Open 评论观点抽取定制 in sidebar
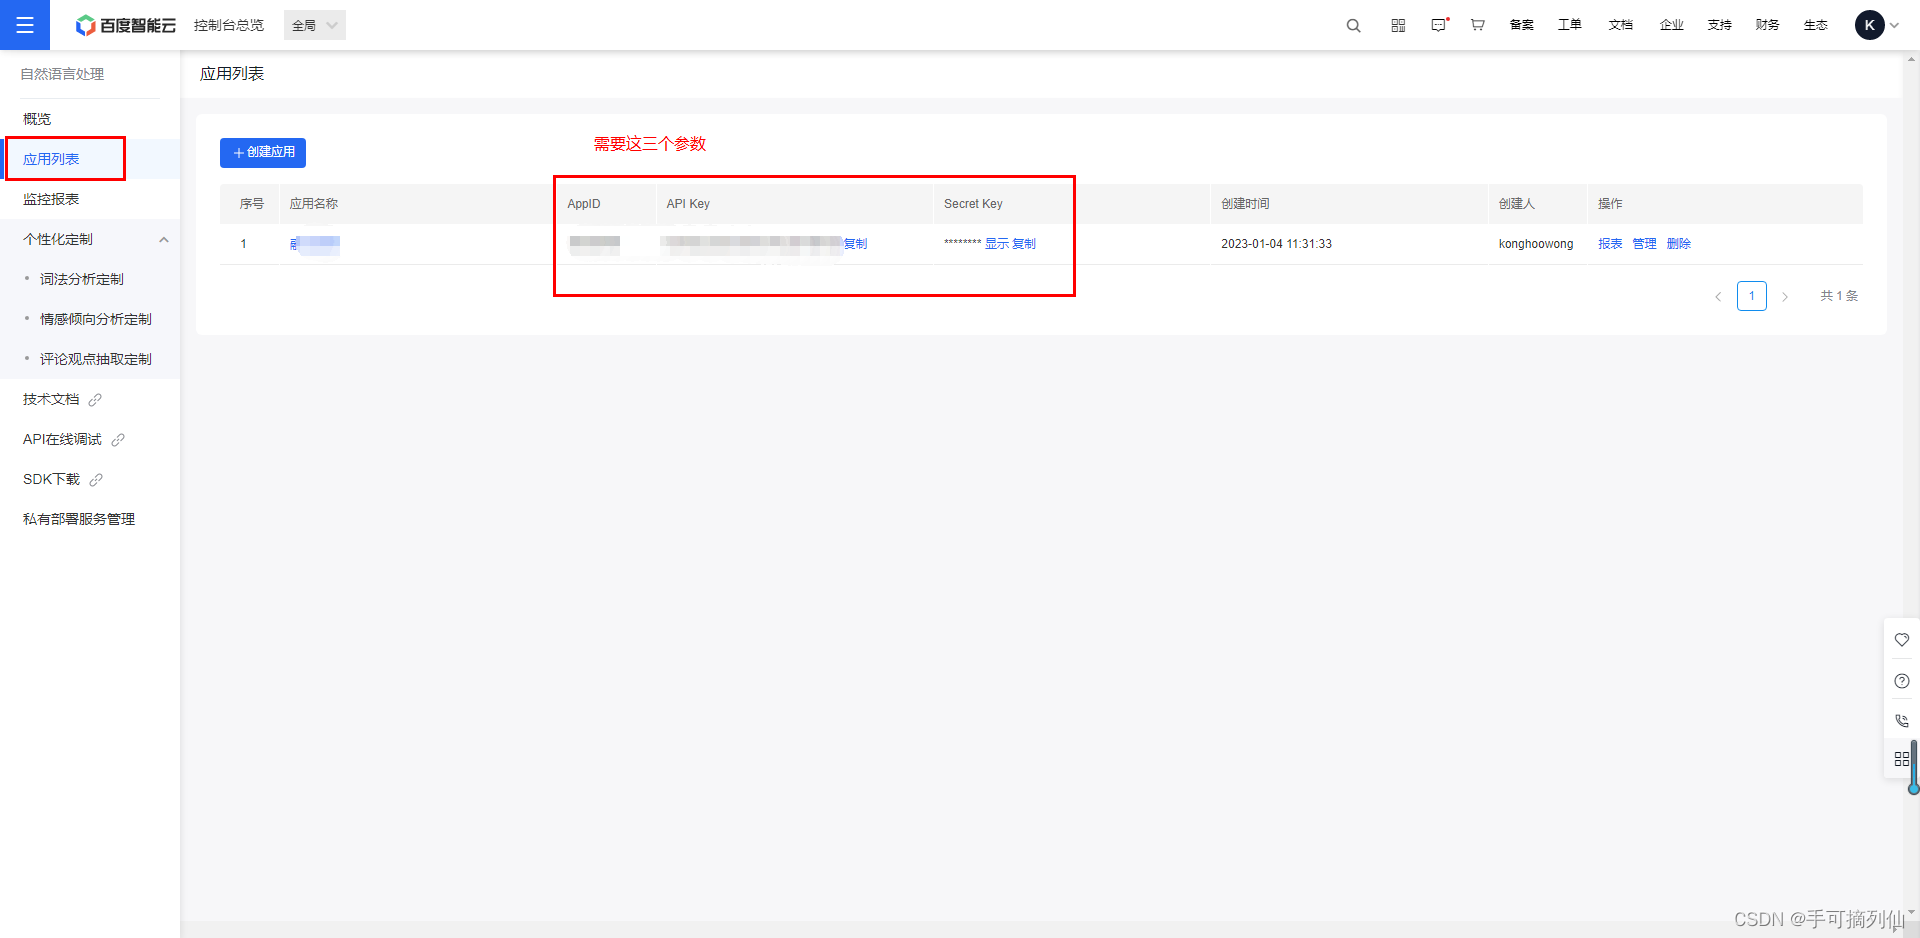The image size is (1920, 938). point(96,359)
